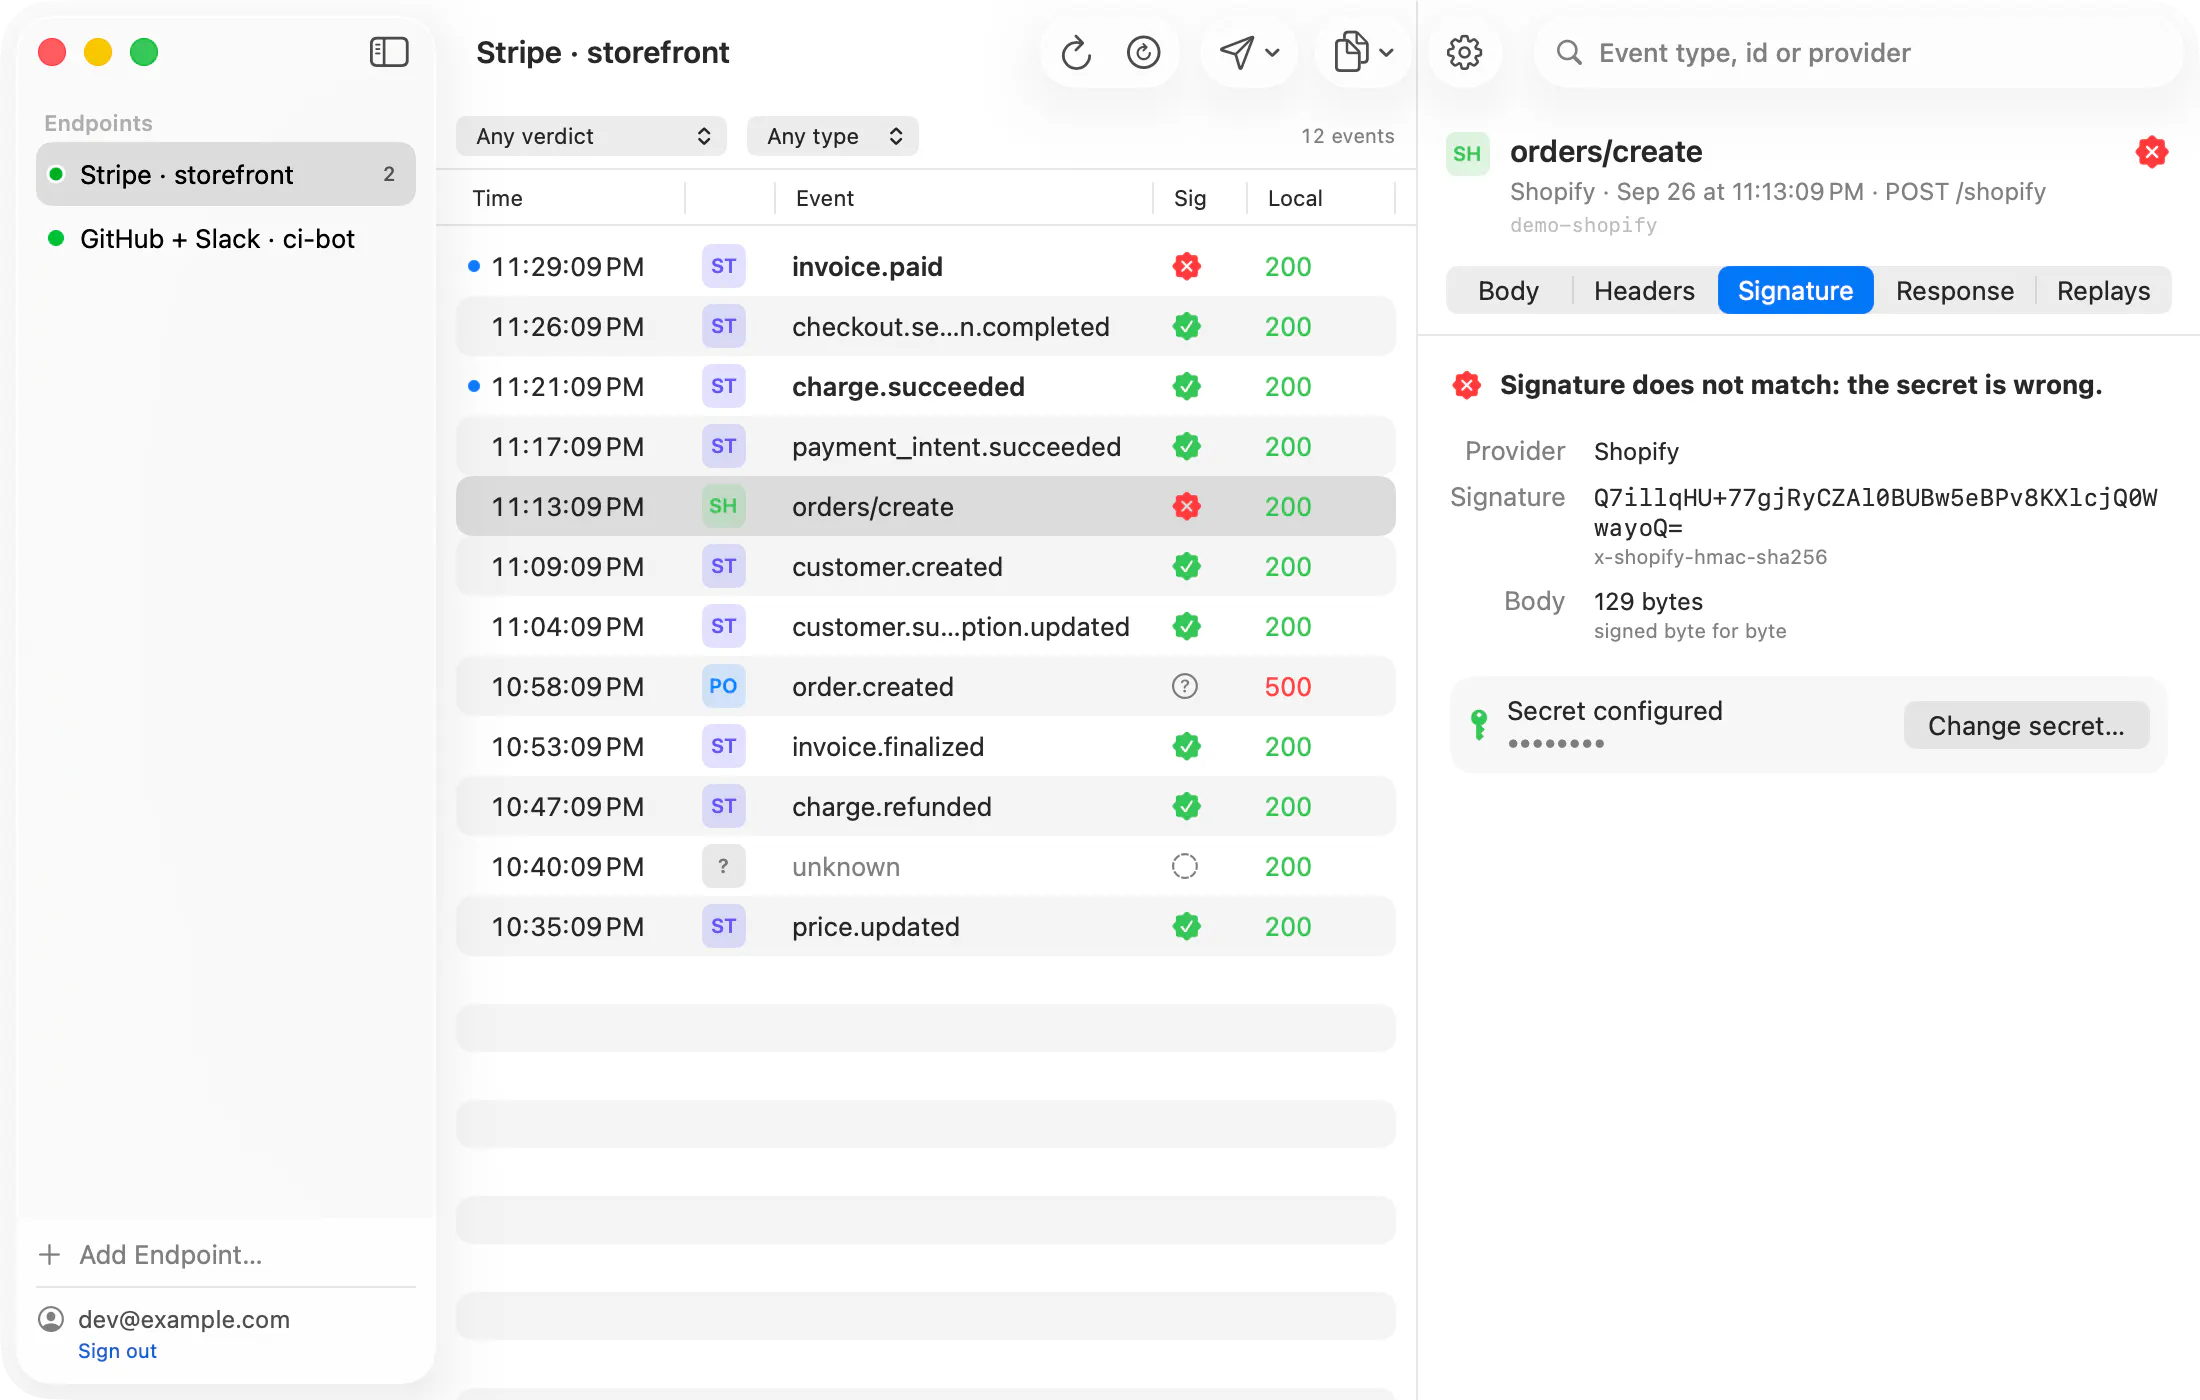Click the Local column header
Viewport: 2200px width, 1400px height.
1295,198
